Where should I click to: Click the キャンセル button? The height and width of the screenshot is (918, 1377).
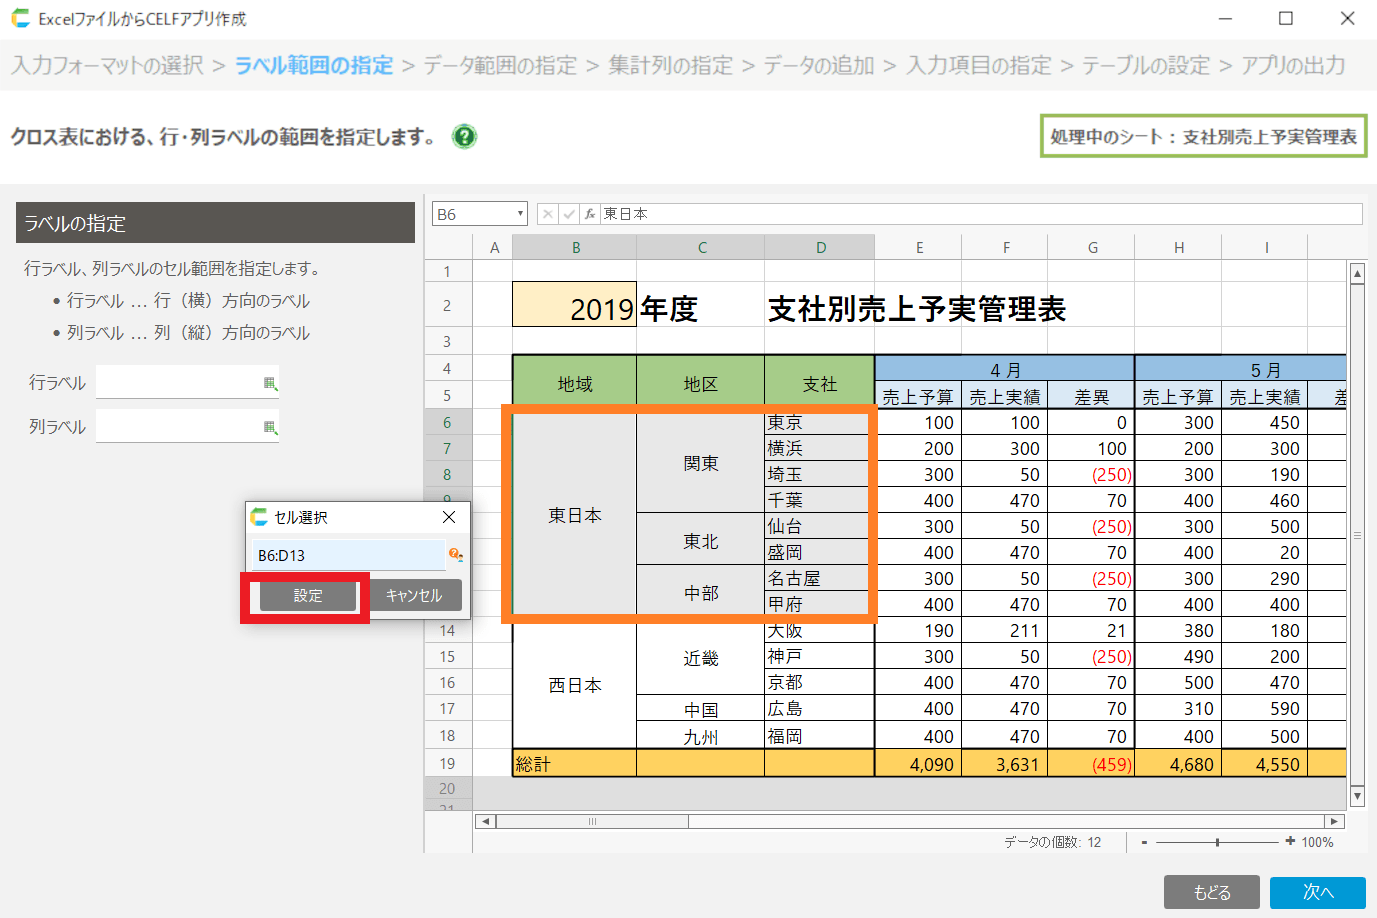coord(414,596)
